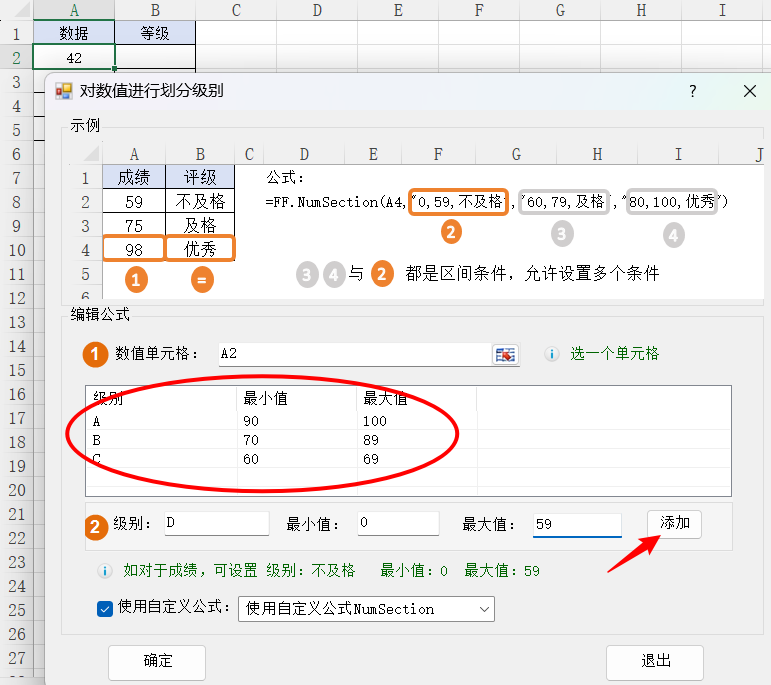Image resolution: width=771 pixels, height=685 pixels.
Task: Click the 最小值 column header in list
Action: (296, 398)
